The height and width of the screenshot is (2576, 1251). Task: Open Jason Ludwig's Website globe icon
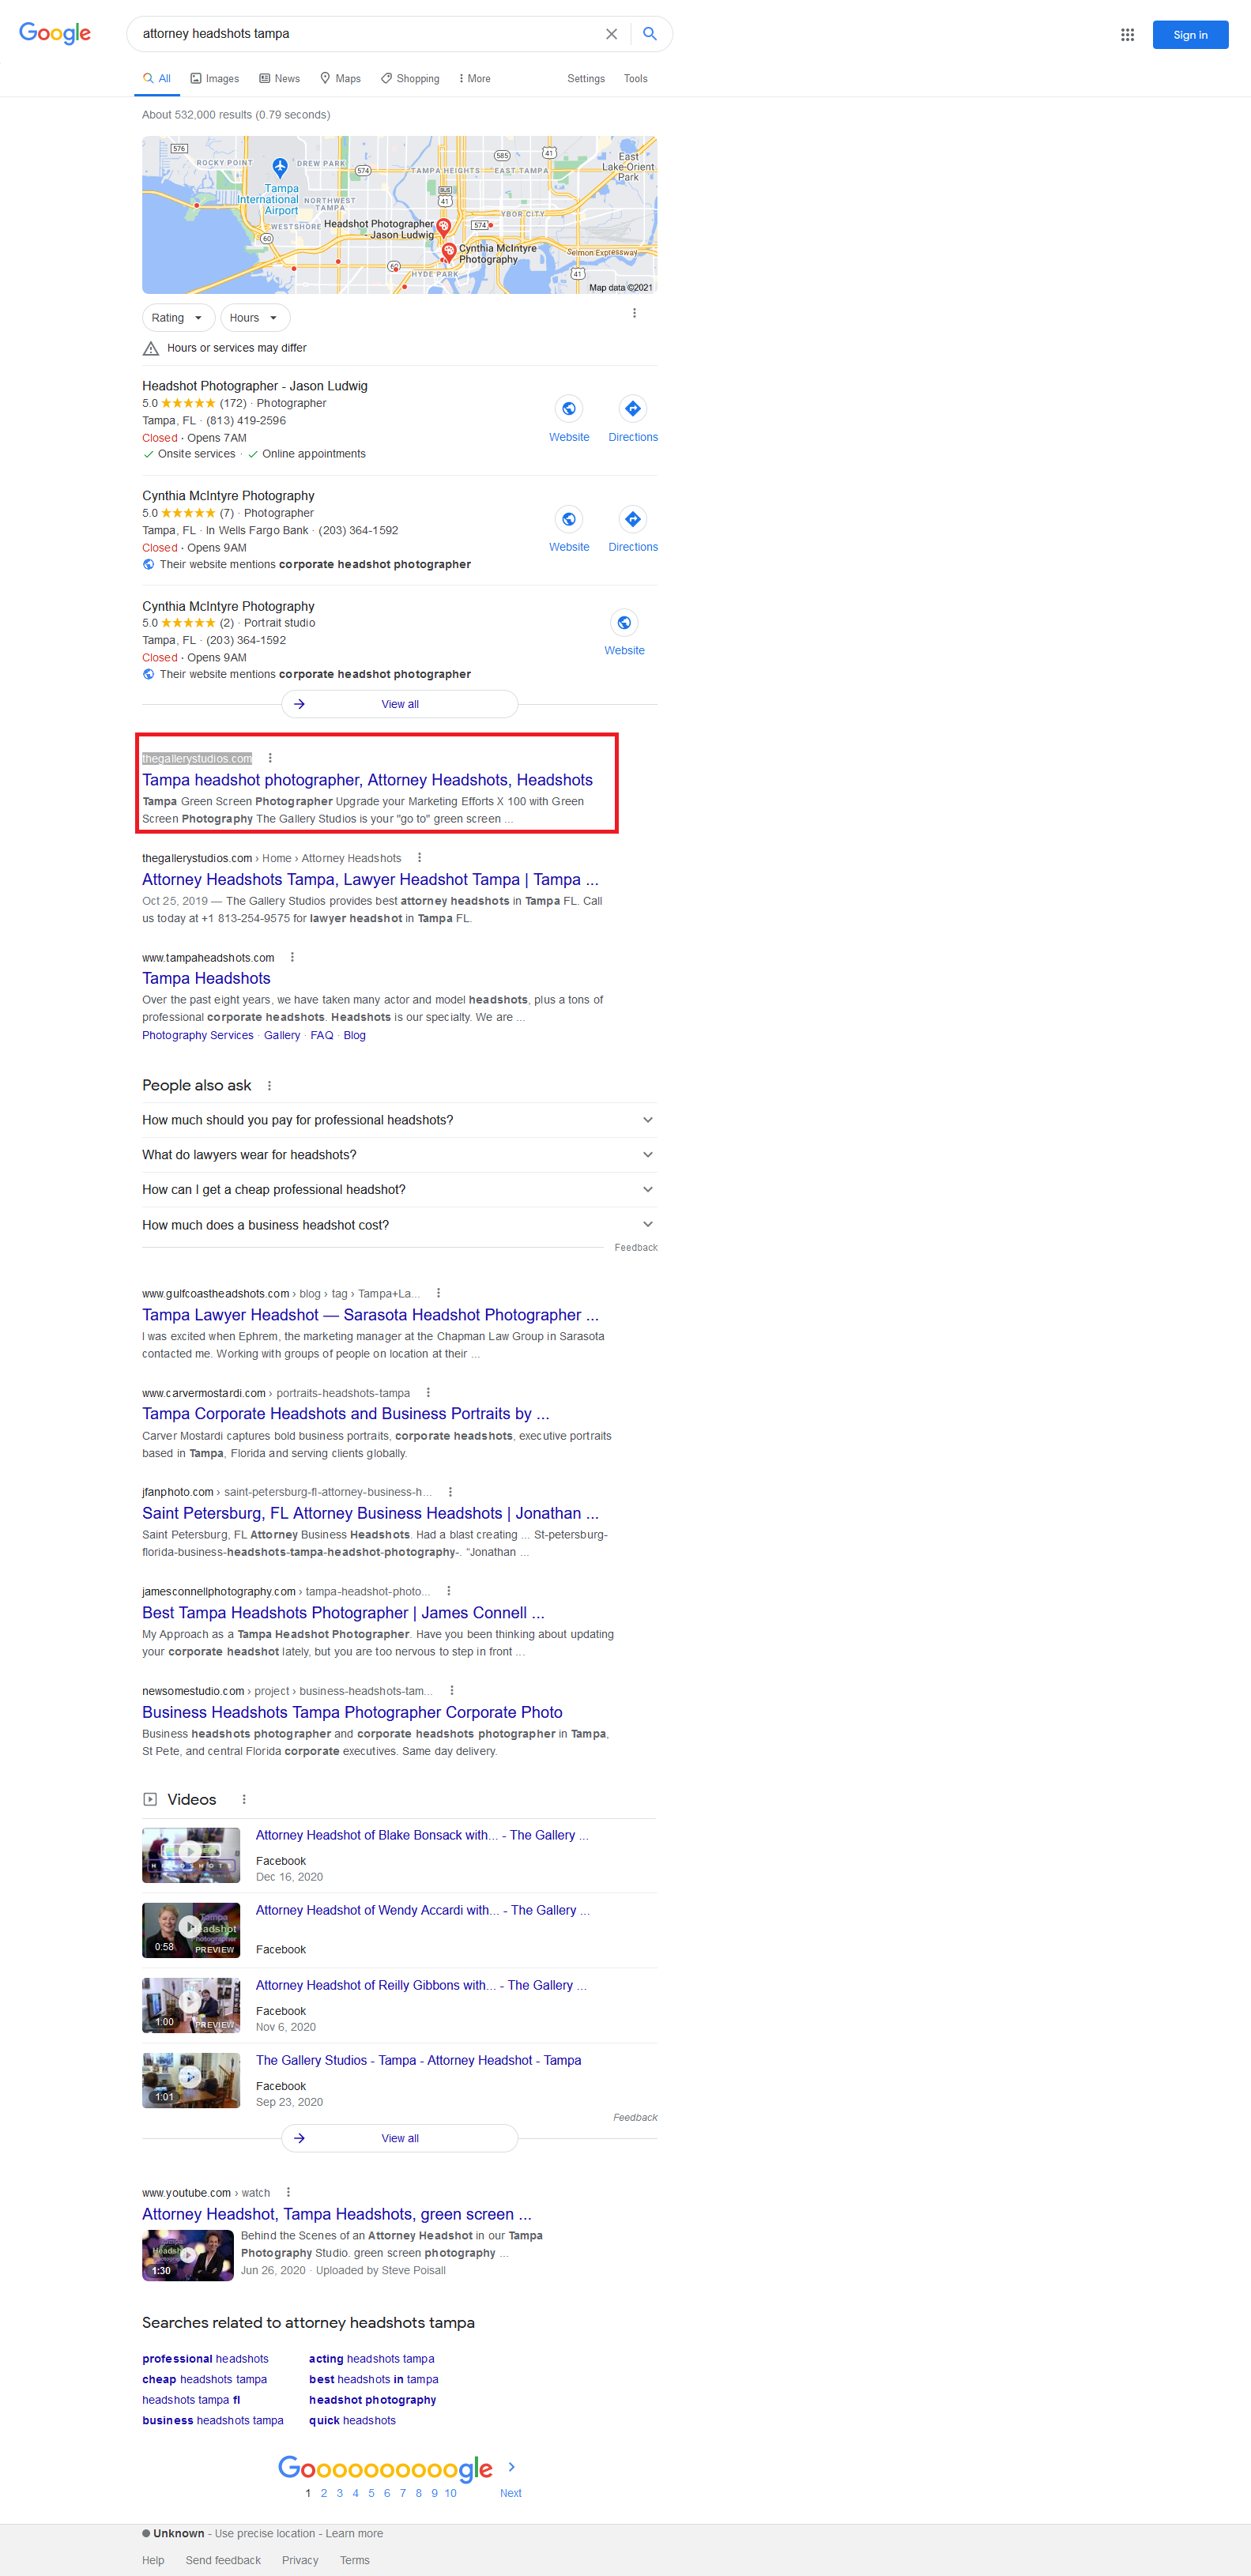(x=569, y=409)
